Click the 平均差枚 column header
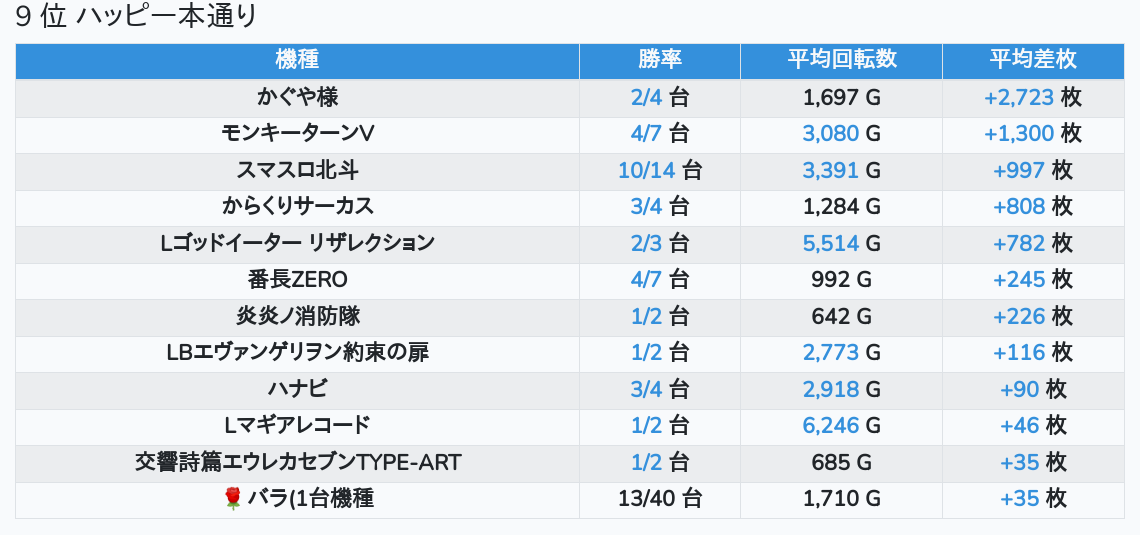Image resolution: width=1140 pixels, height=535 pixels. coord(1033,60)
